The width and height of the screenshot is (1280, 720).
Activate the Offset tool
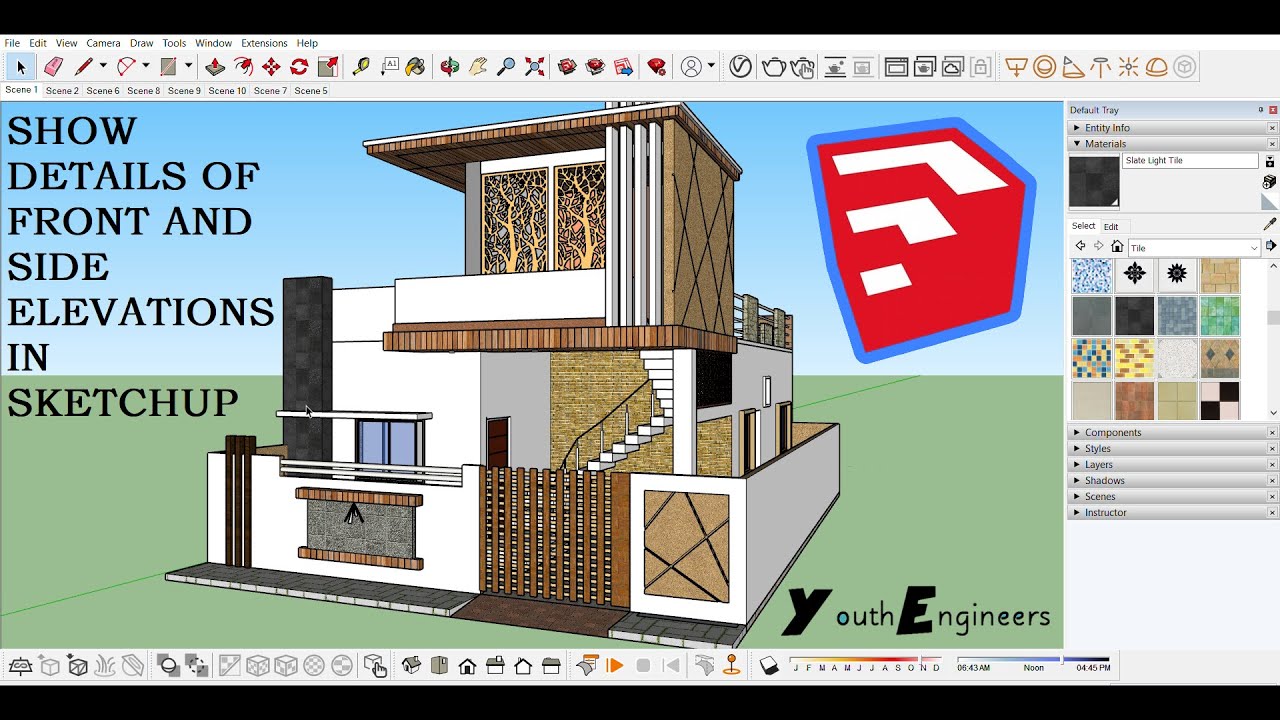tap(243, 67)
